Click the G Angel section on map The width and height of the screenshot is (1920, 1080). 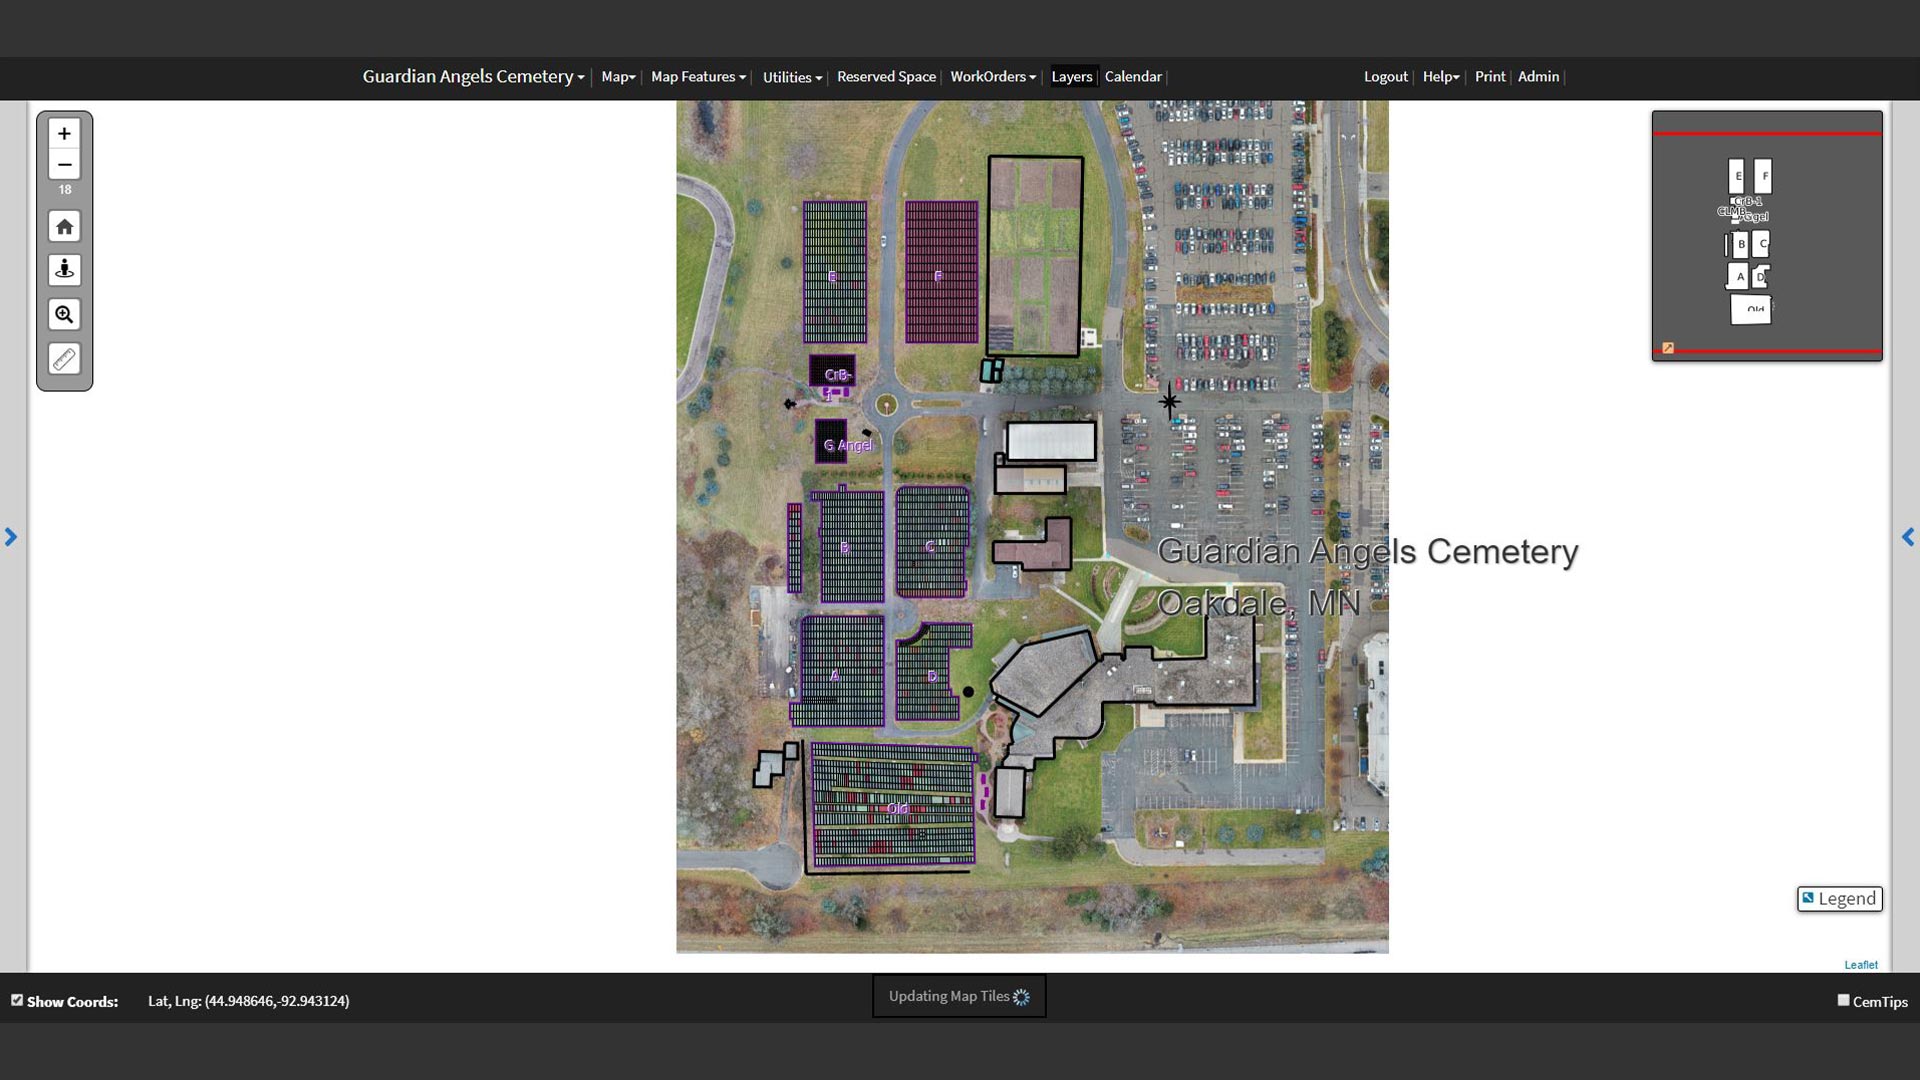click(x=831, y=441)
